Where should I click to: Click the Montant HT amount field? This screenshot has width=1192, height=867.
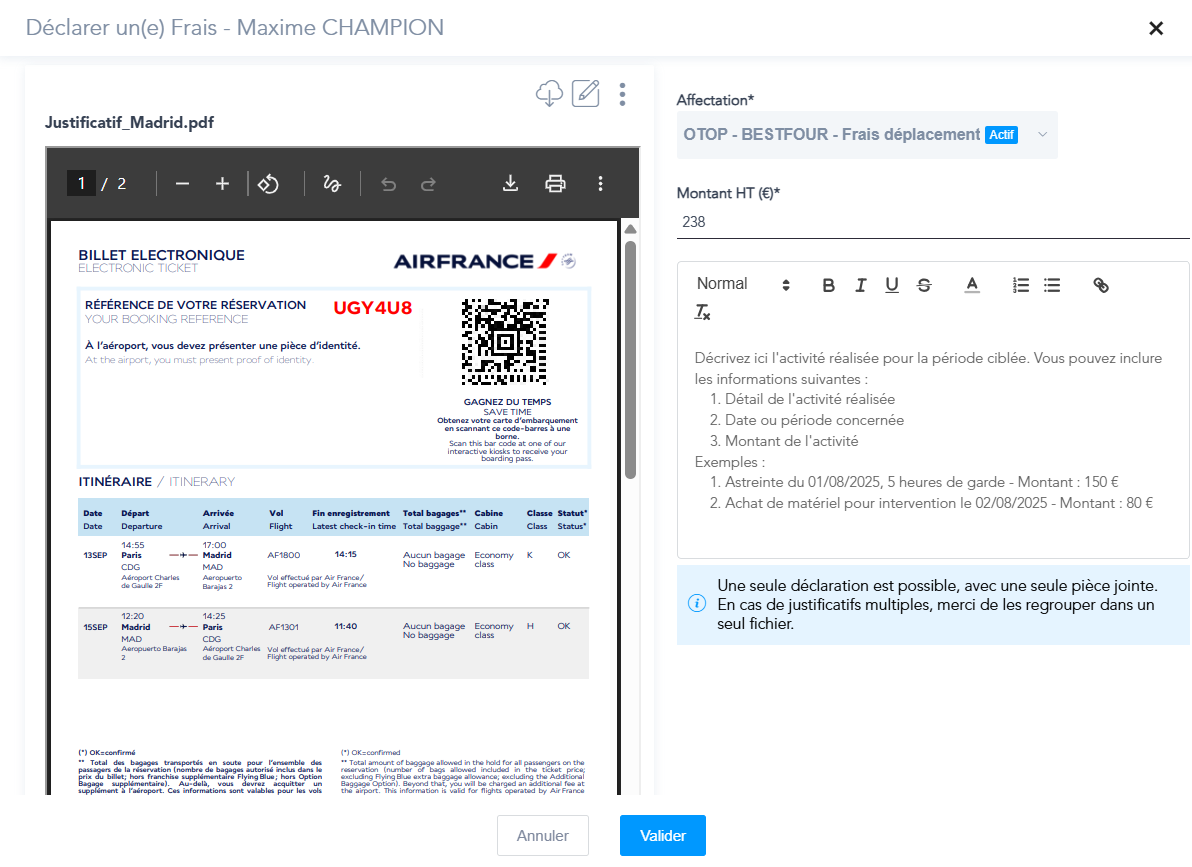932,222
